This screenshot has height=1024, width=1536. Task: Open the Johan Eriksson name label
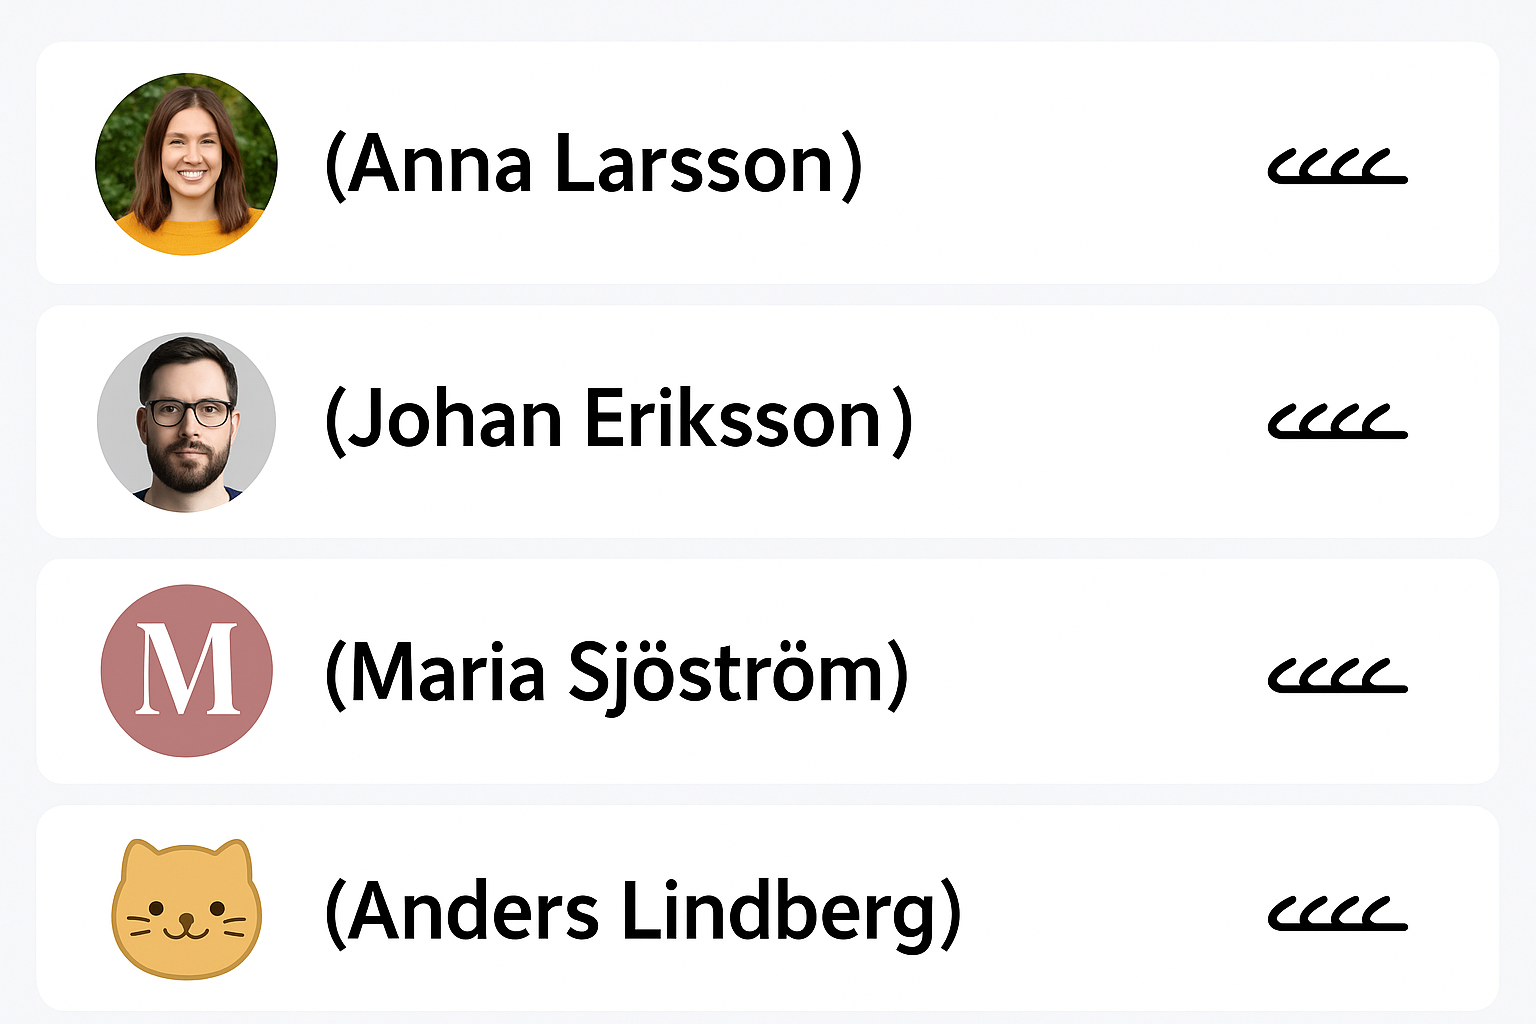coord(618,421)
